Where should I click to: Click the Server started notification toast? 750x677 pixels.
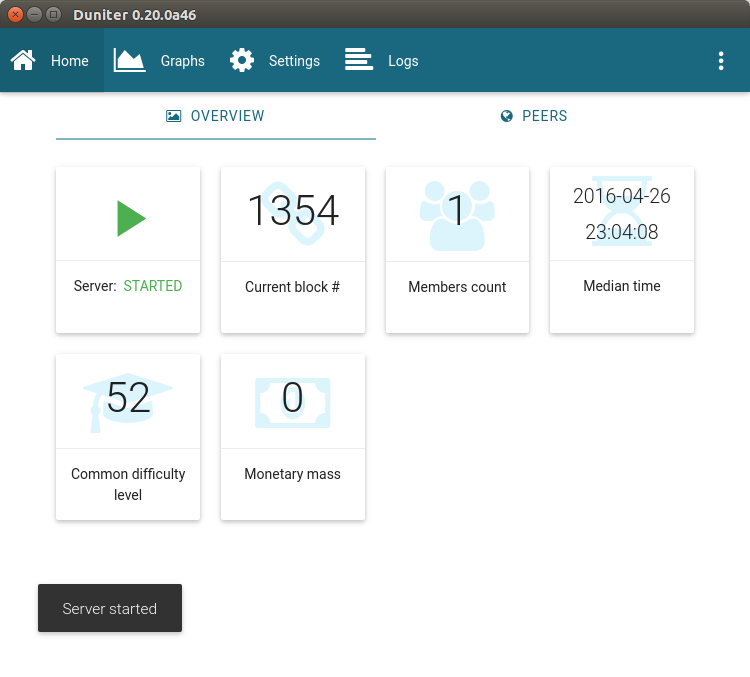point(110,608)
